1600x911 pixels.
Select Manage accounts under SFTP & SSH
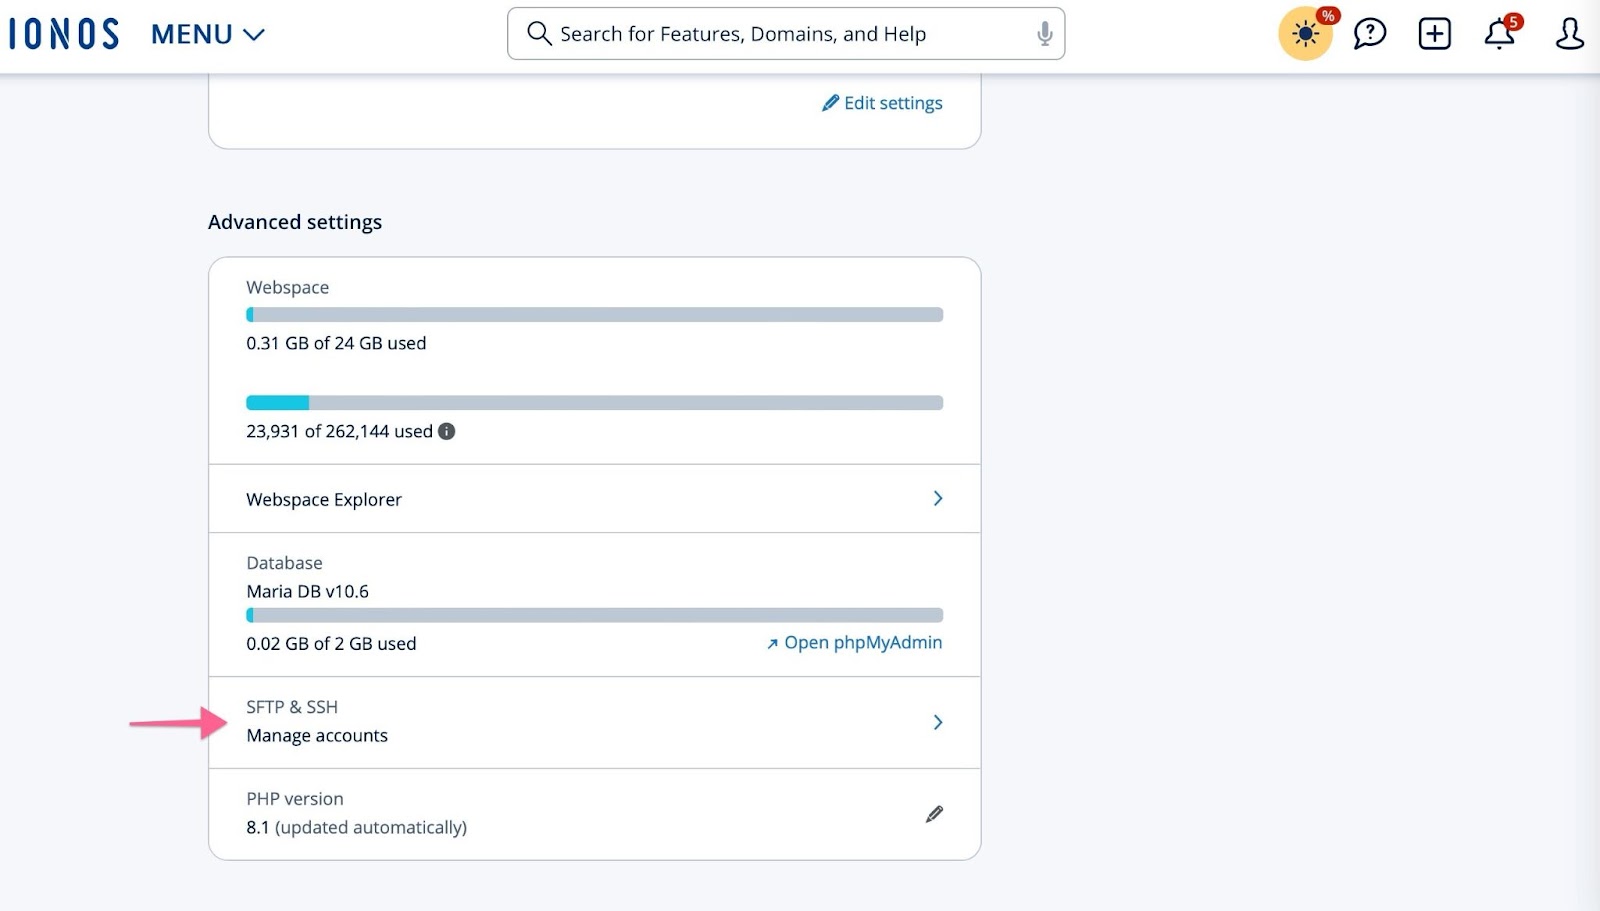[317, 735]
